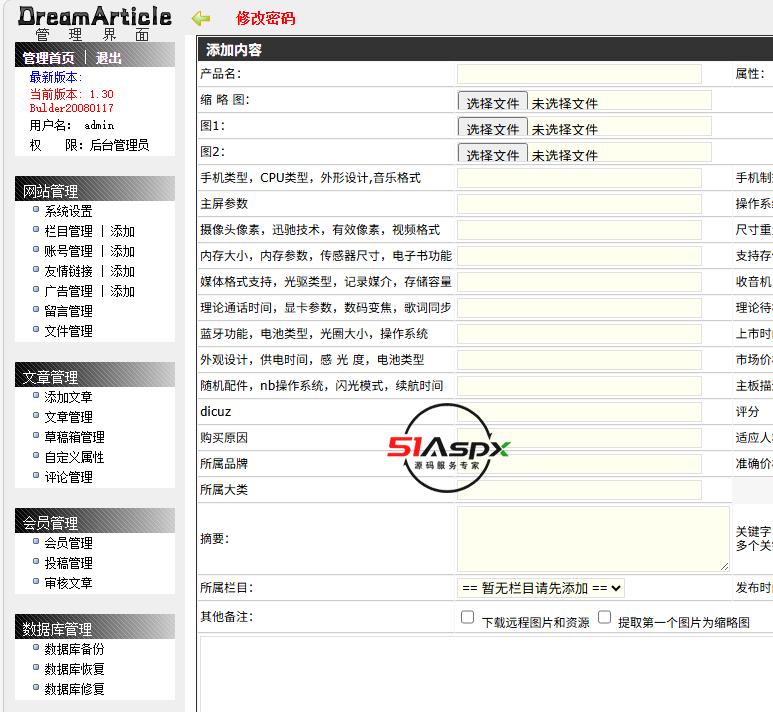Click the bullet icon beside 数据库备份

tap(35, 647)
